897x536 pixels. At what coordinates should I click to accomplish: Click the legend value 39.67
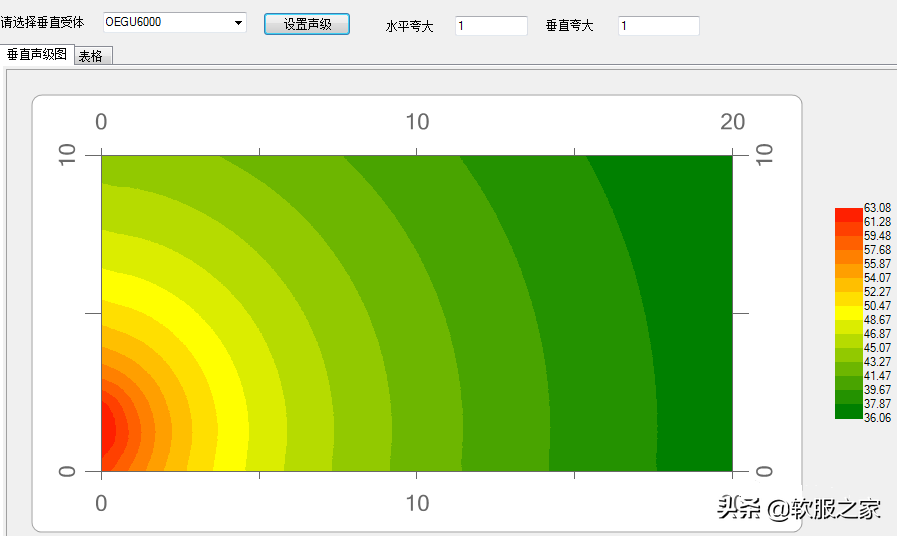click(x=878, y=390)
